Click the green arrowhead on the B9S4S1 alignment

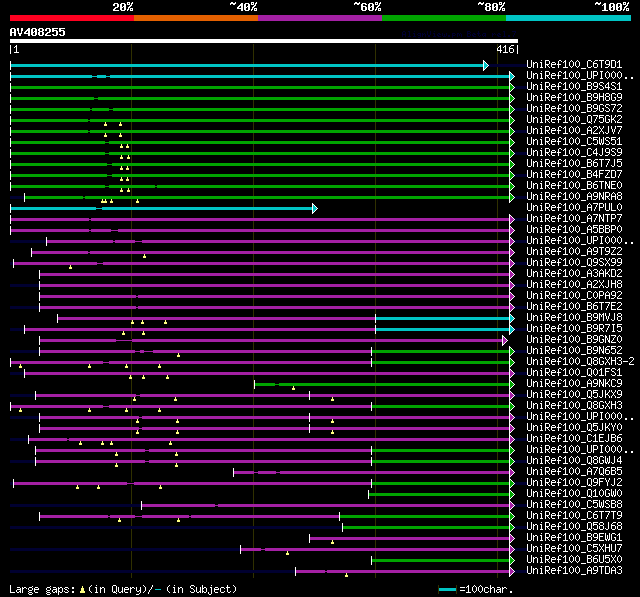(x=512, y=87)
